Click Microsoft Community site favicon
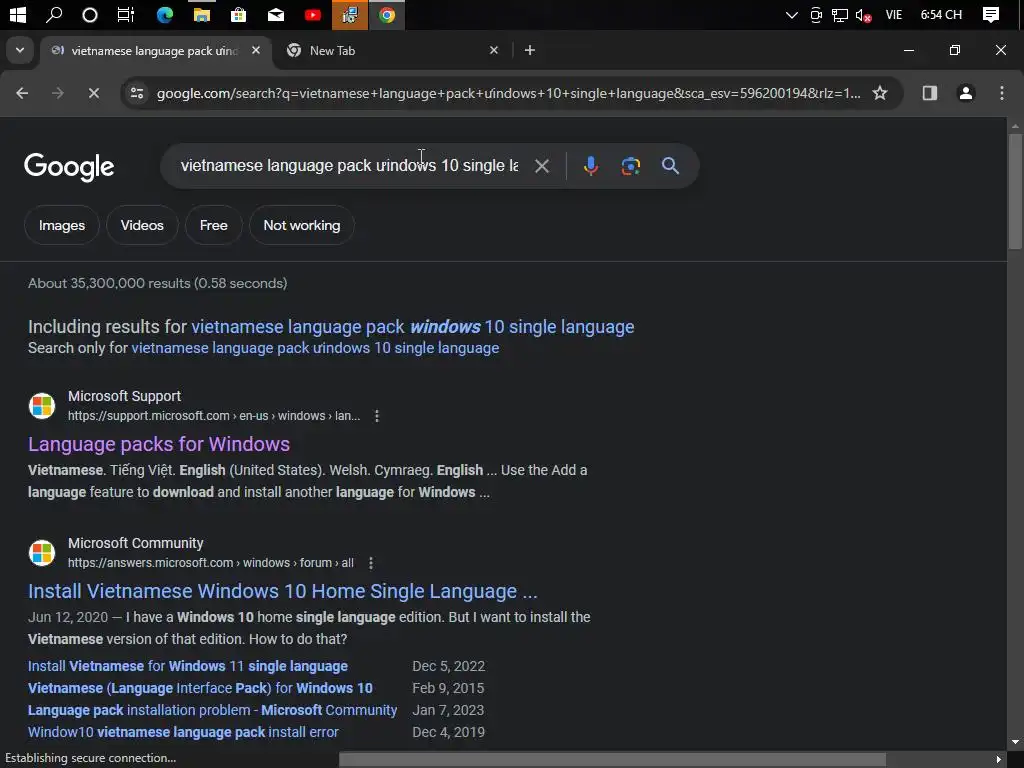 (42, 552)
